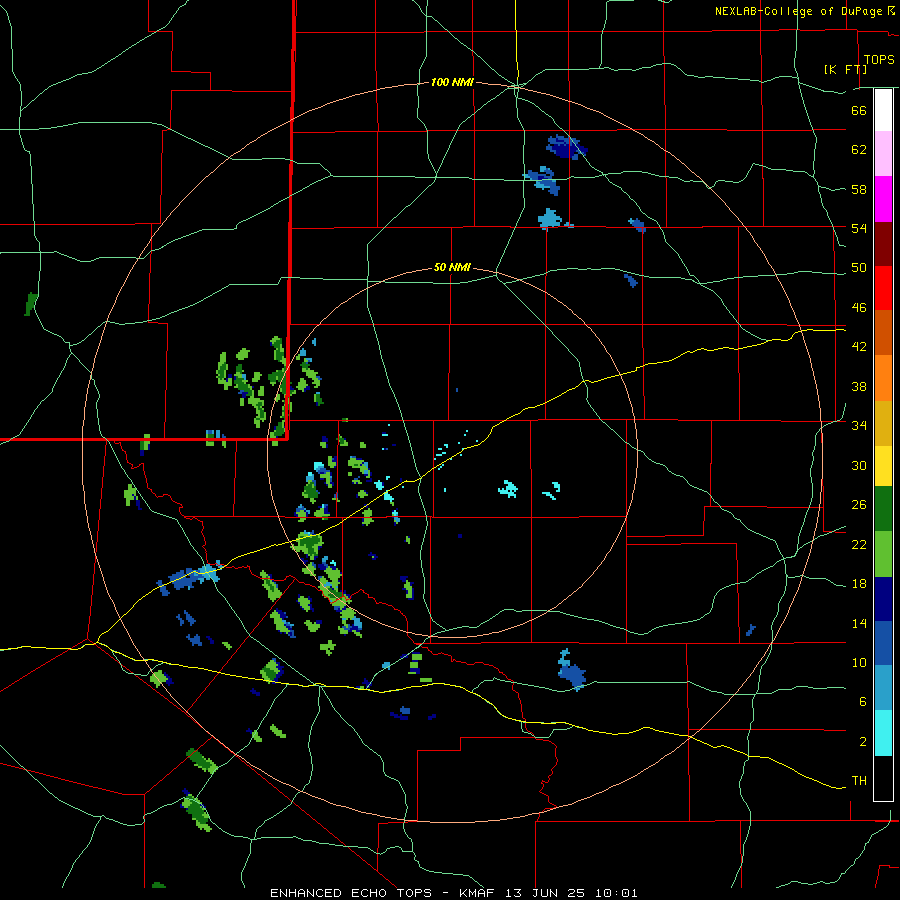Image resolution: width=900 pixels, height=900 pixels.
Task: Click the "100 NMI" range ring label
Action: [452, 83]
